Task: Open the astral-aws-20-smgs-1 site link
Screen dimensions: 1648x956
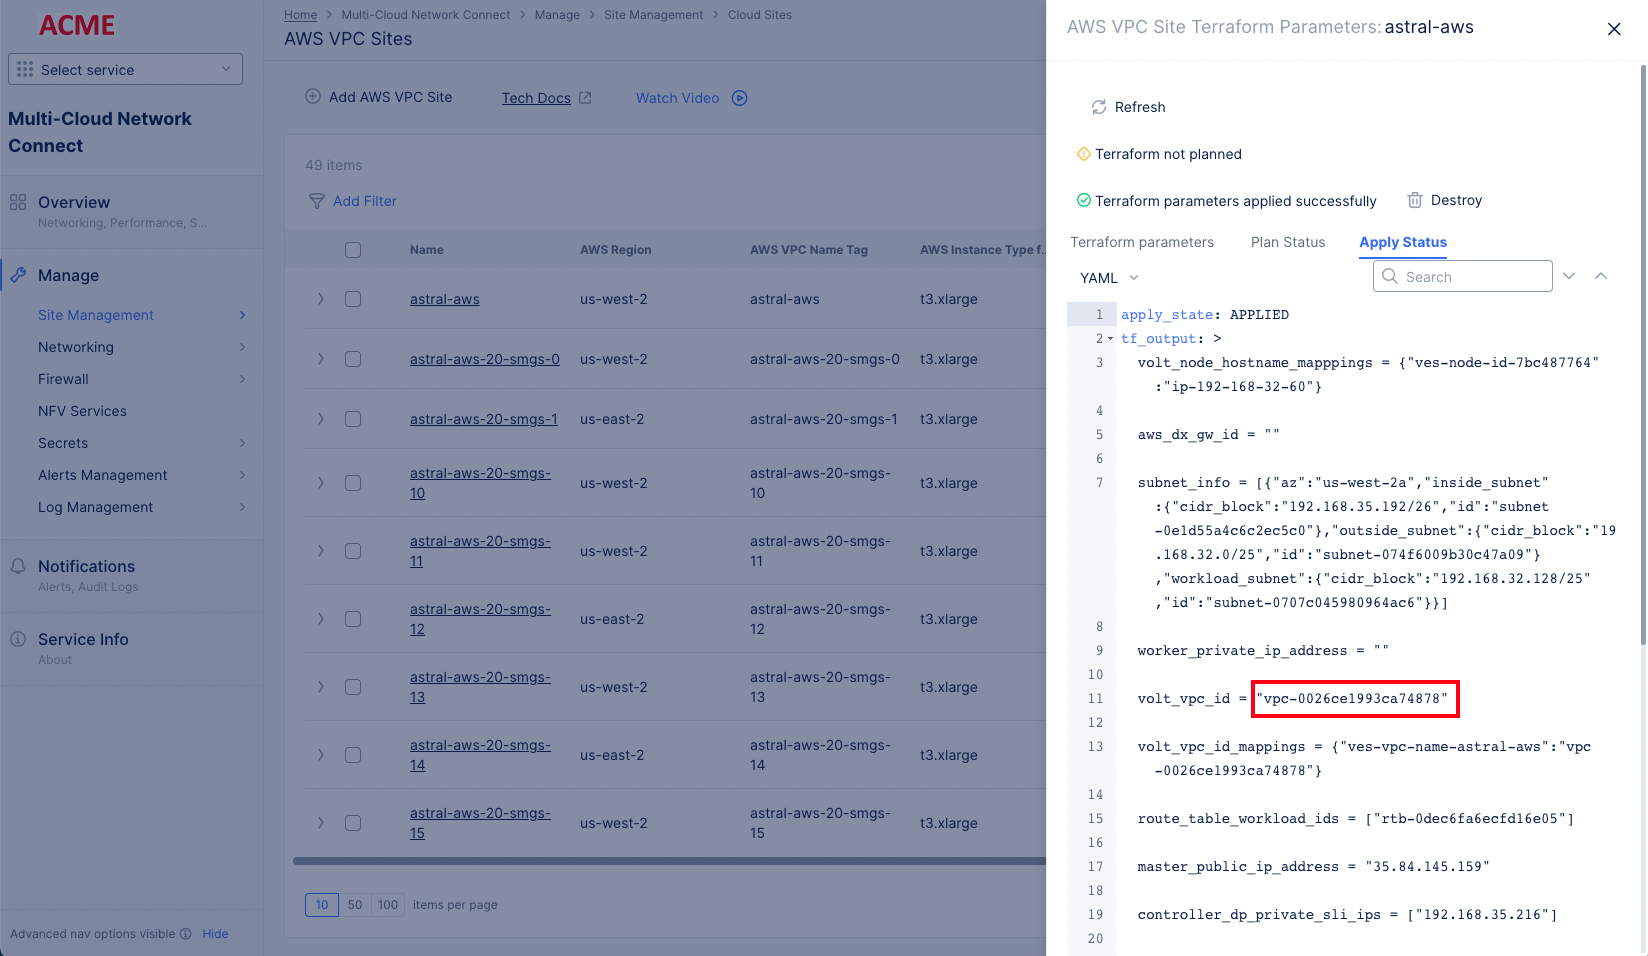Action: 484,419
